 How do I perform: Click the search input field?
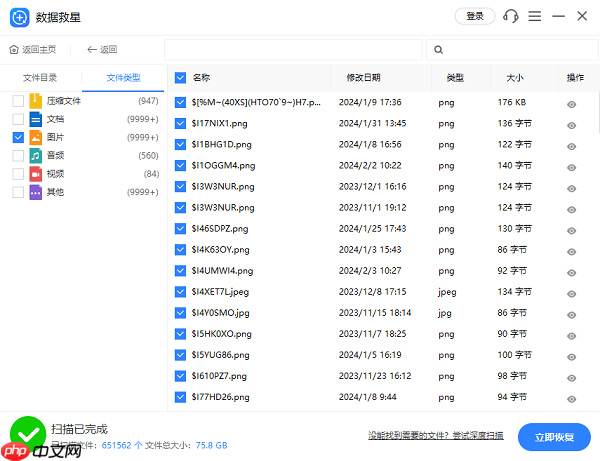coord(513,50)
